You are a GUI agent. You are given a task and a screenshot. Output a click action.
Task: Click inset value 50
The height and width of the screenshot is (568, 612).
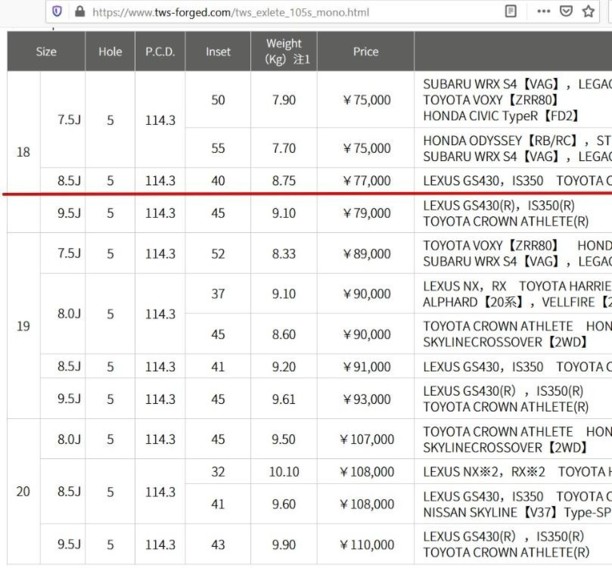(218, 100)
